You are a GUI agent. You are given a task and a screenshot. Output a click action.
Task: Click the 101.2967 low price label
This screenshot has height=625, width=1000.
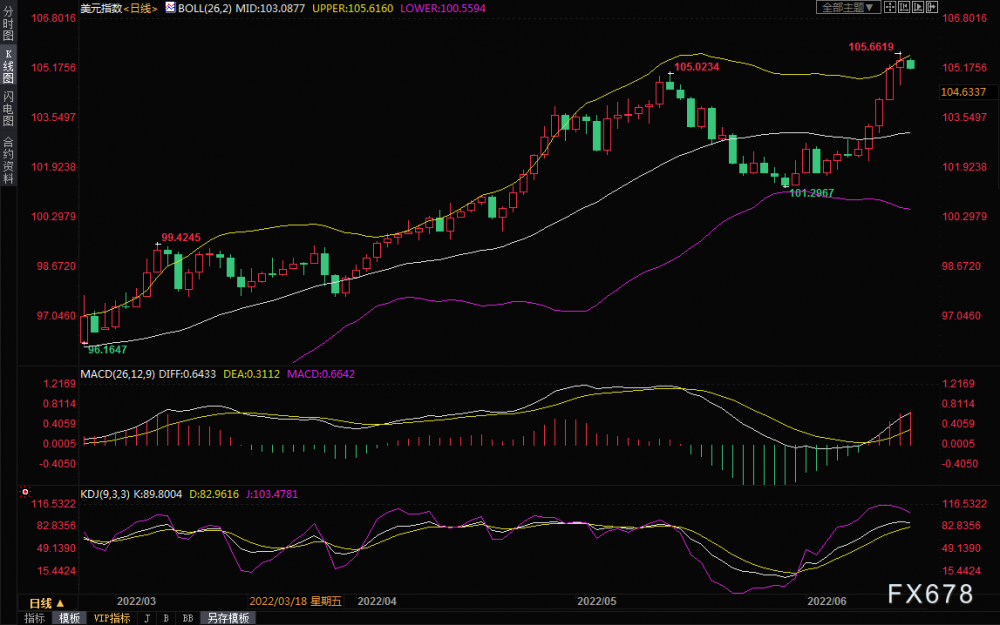pyautogui.click(x=812, y=193)
